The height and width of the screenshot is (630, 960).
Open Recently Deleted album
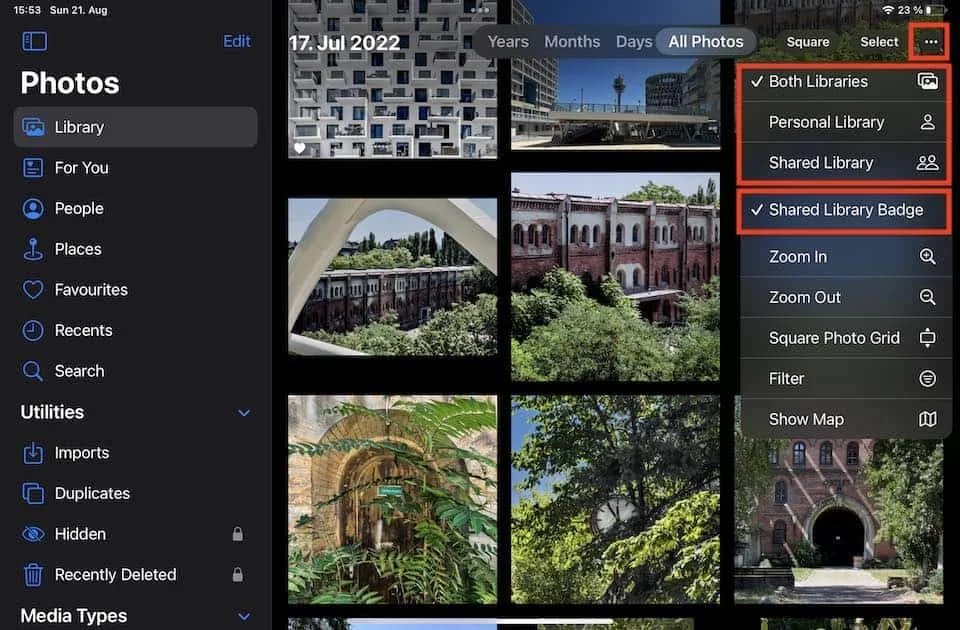tap(113, 575)
